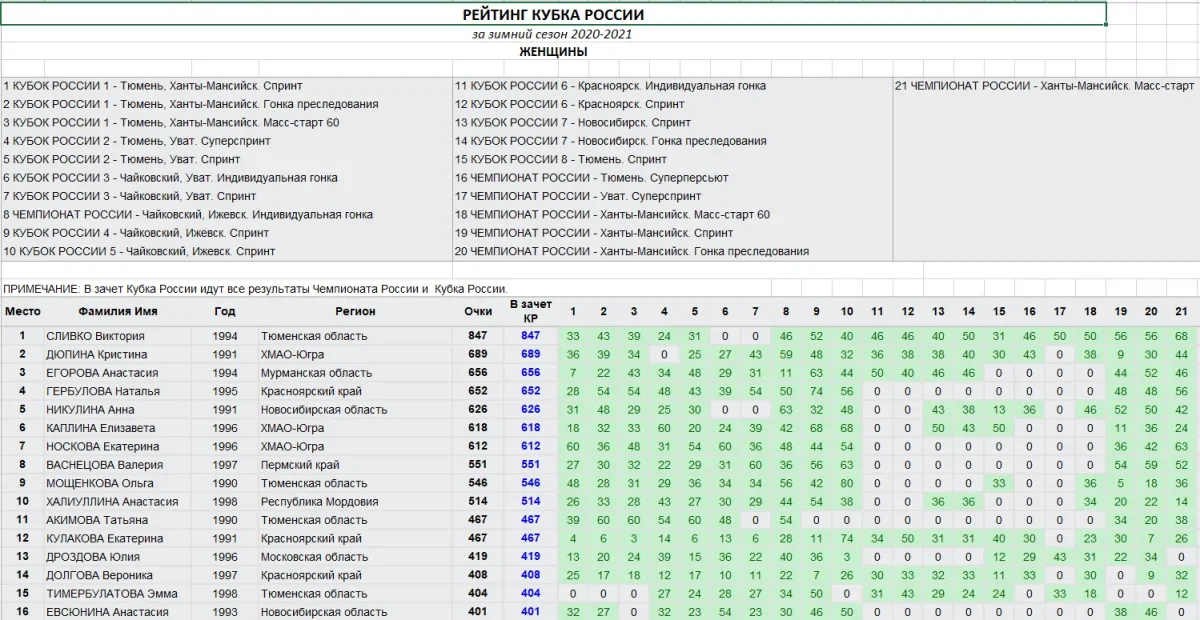Select the blue "В зачет КР" value "689"
1200x620 pixels.
tap(530, 354)
